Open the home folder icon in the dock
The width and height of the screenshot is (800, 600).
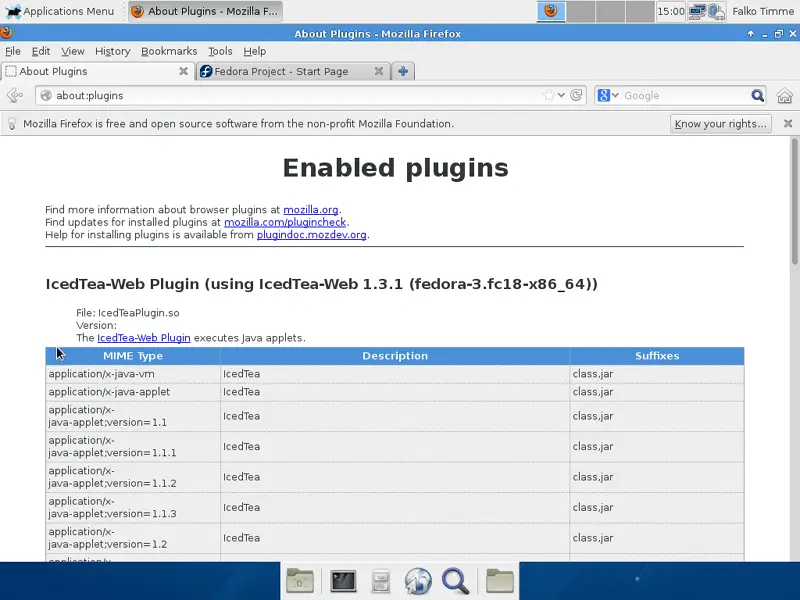(x=299, y=581)
